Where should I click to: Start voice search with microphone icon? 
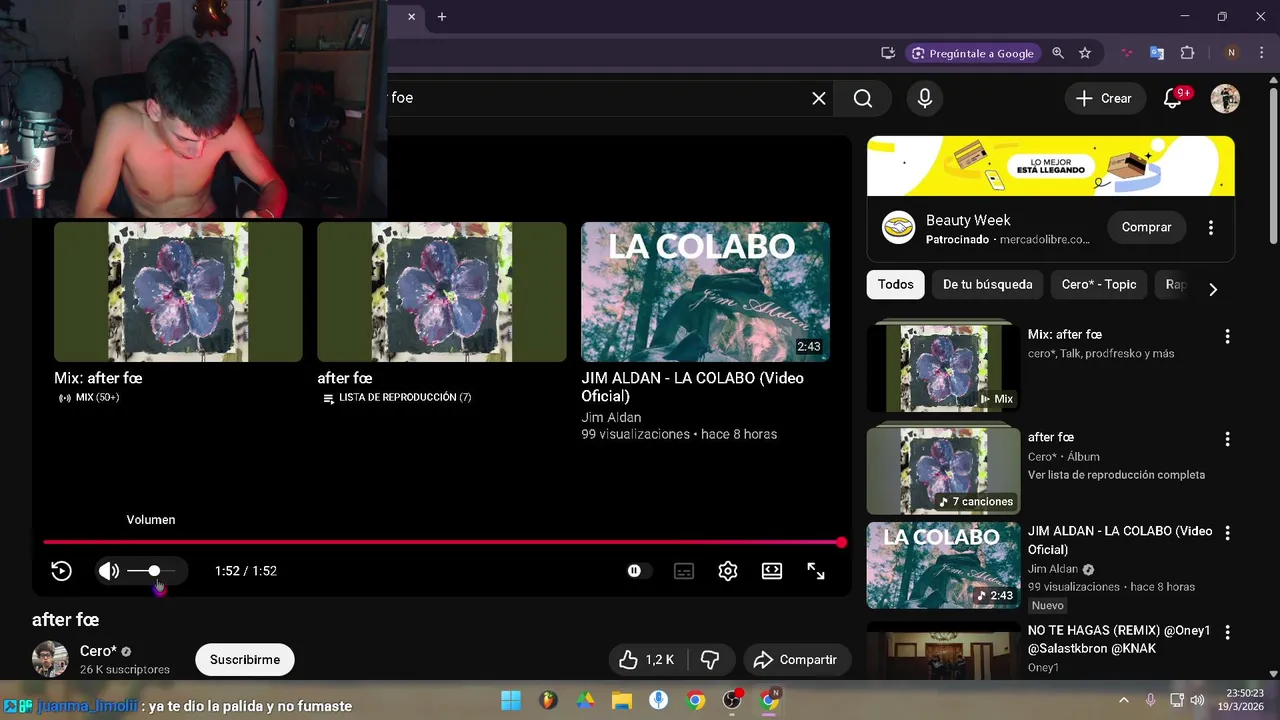[x=925, y=98]
